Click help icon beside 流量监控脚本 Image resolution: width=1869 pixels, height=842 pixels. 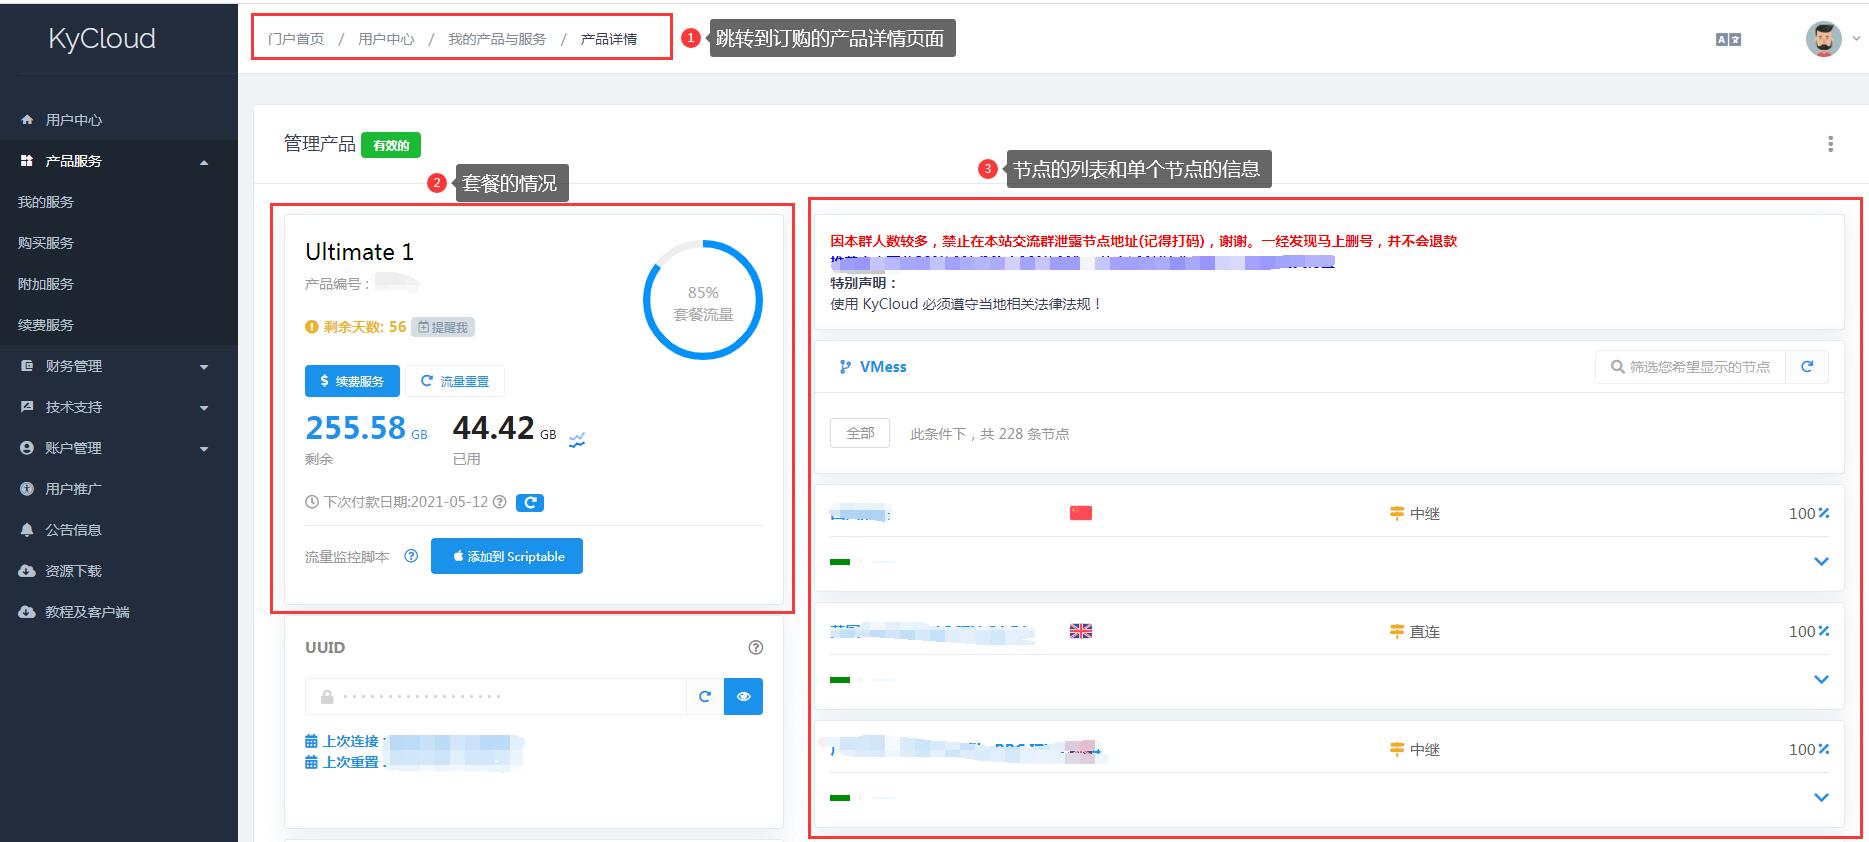coord(411,556)
